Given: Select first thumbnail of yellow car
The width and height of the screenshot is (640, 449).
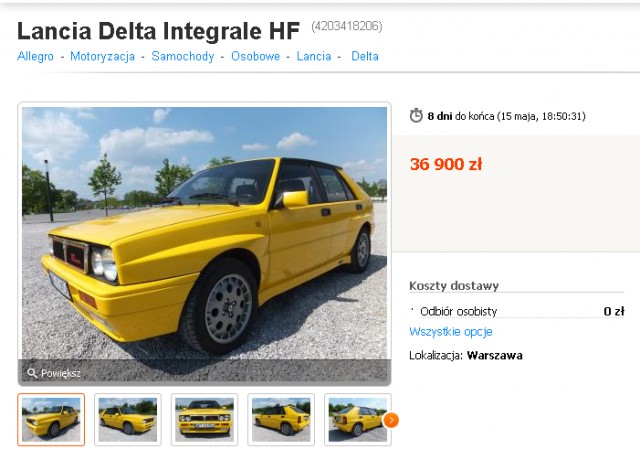Looking at the screenshot, I should click(x=51, y=420).
